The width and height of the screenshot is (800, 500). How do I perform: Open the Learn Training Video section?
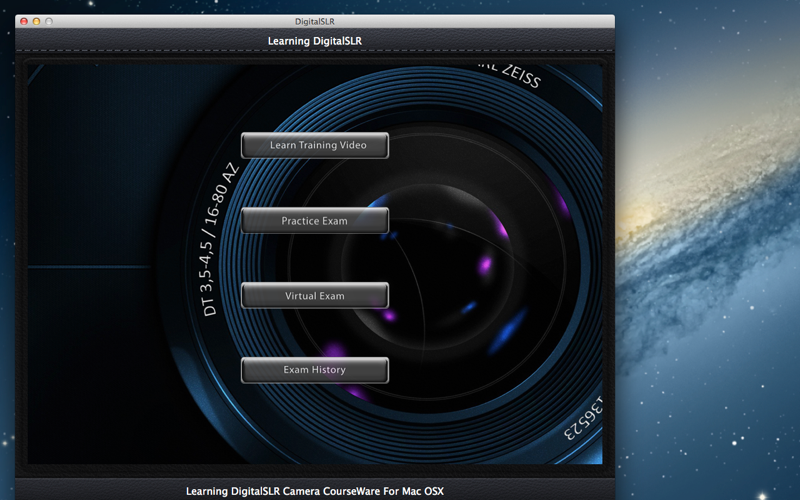(x=315, y=145)
